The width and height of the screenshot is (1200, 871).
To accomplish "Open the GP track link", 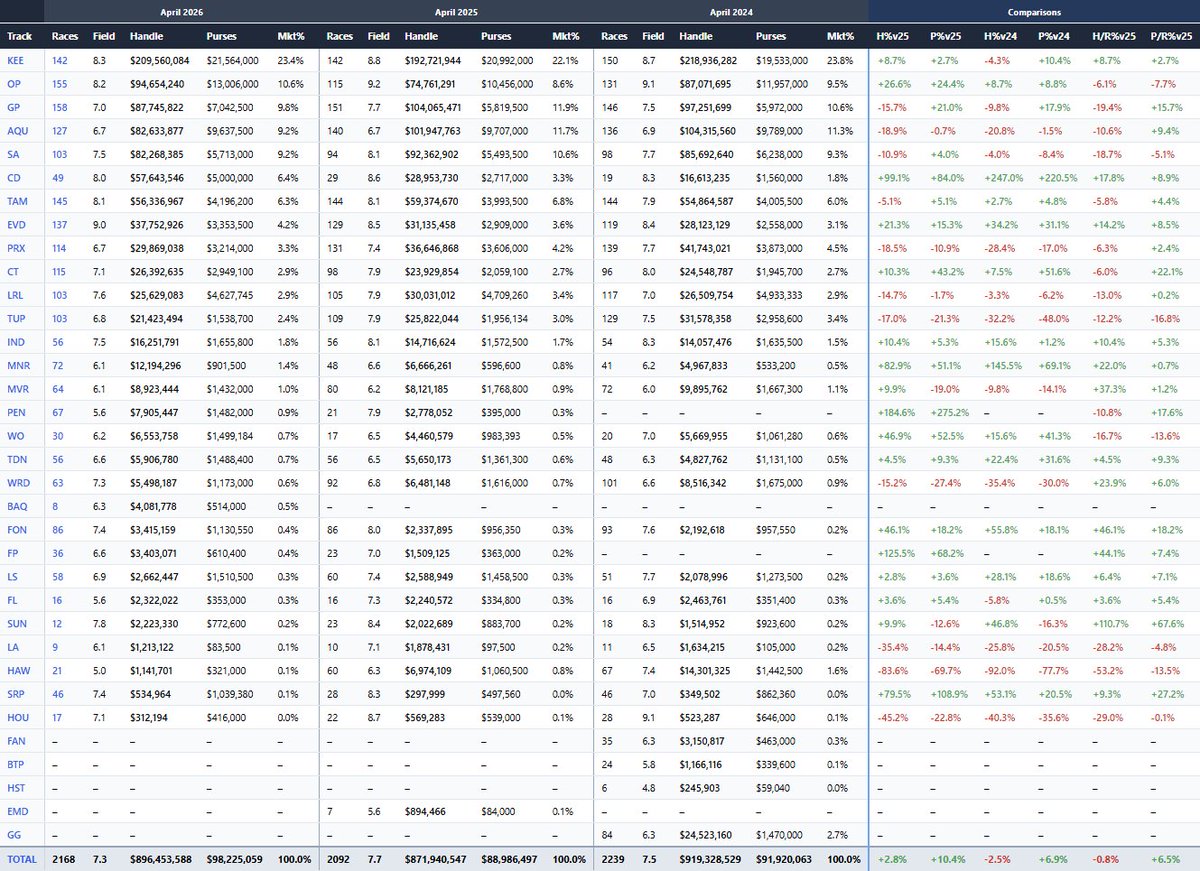I will click(x=14, y=107).
